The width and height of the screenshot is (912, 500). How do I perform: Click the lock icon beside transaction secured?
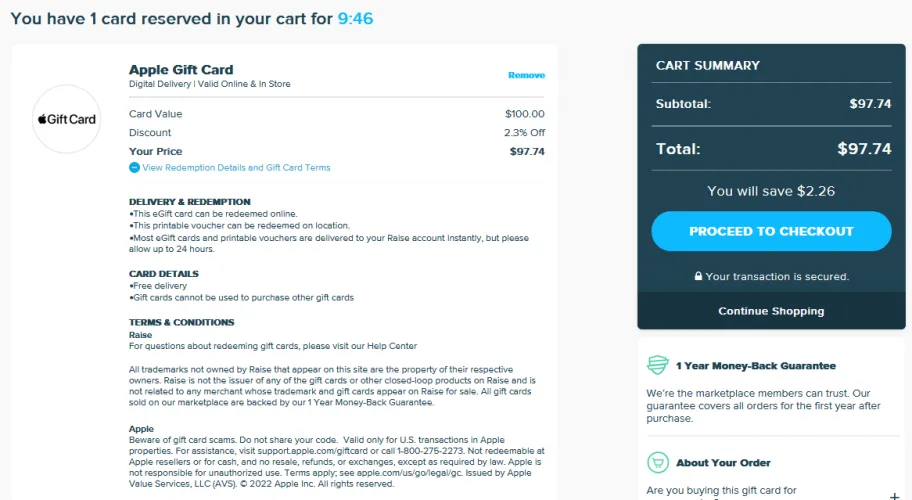[698, 277]
